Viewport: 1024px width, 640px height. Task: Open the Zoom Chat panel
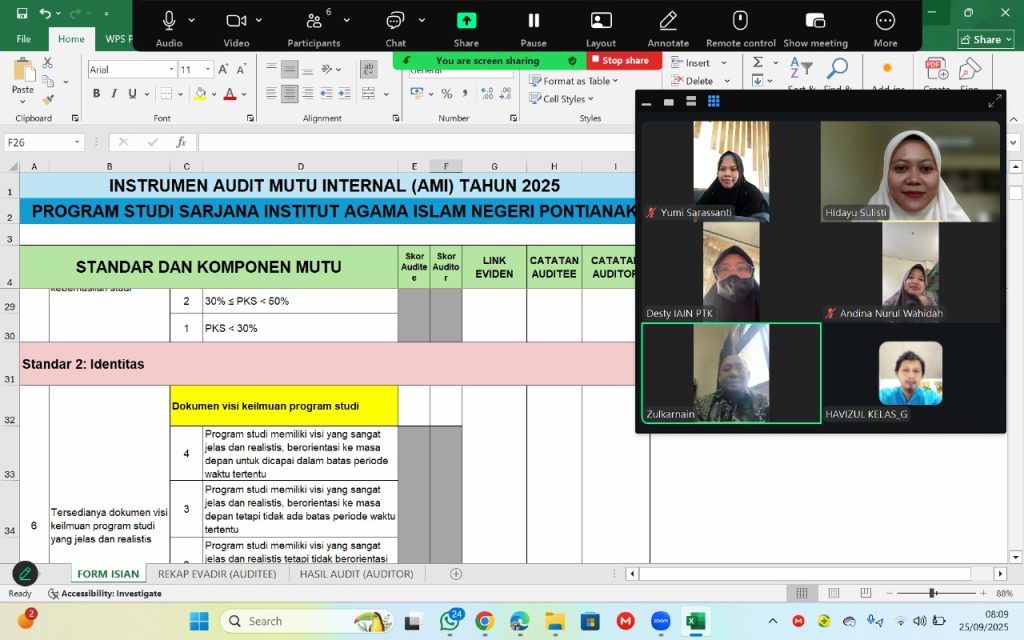click(395, 21)
